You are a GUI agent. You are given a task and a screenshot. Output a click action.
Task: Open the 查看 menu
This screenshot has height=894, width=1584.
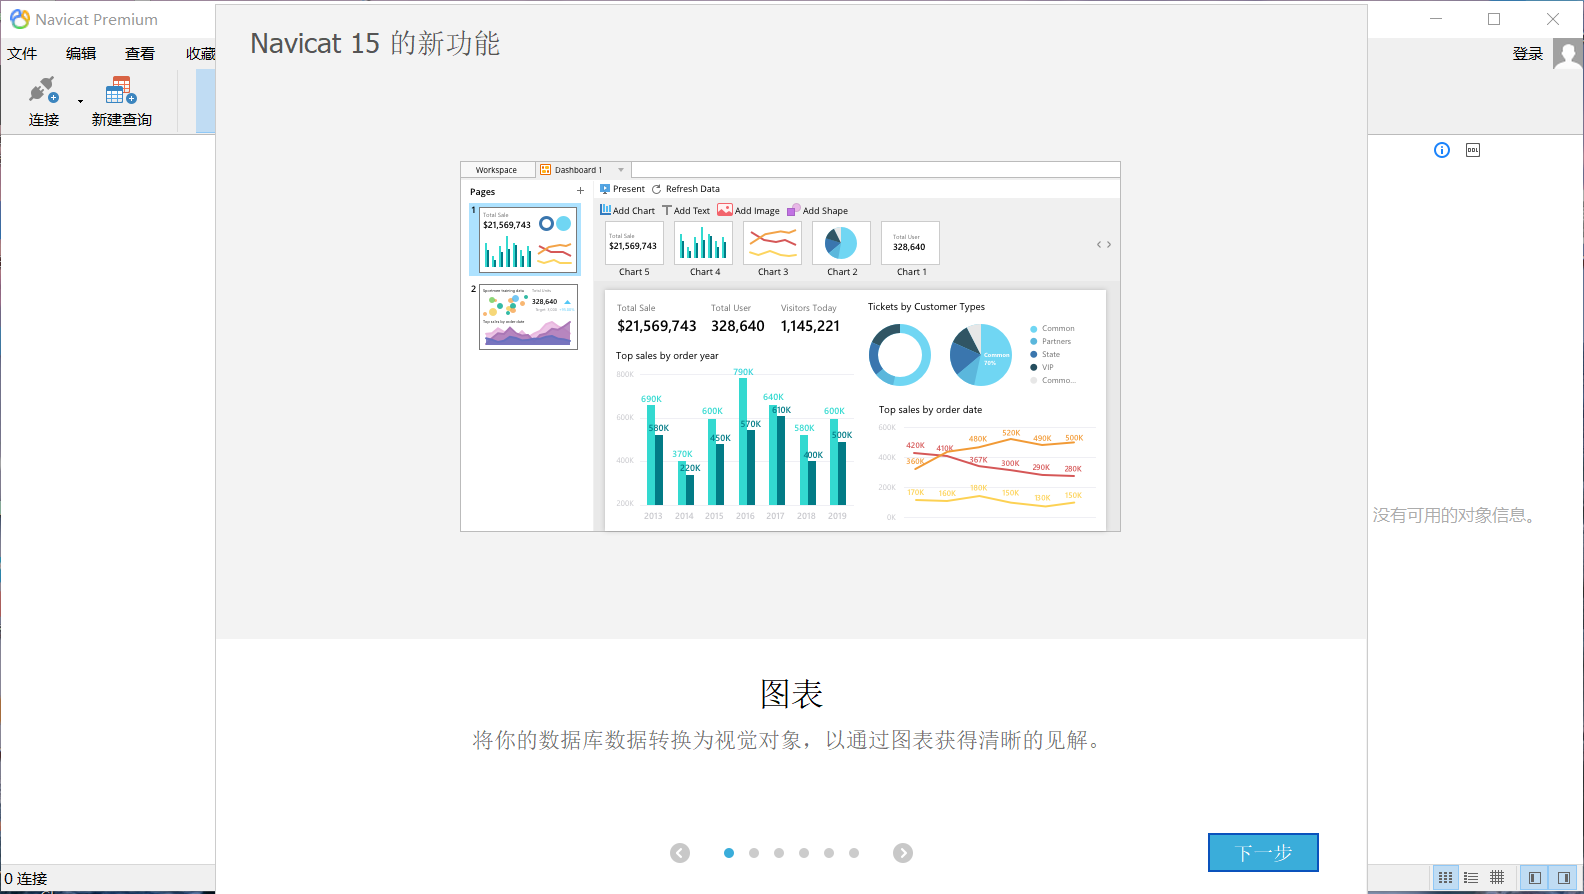tap(140, 54)
